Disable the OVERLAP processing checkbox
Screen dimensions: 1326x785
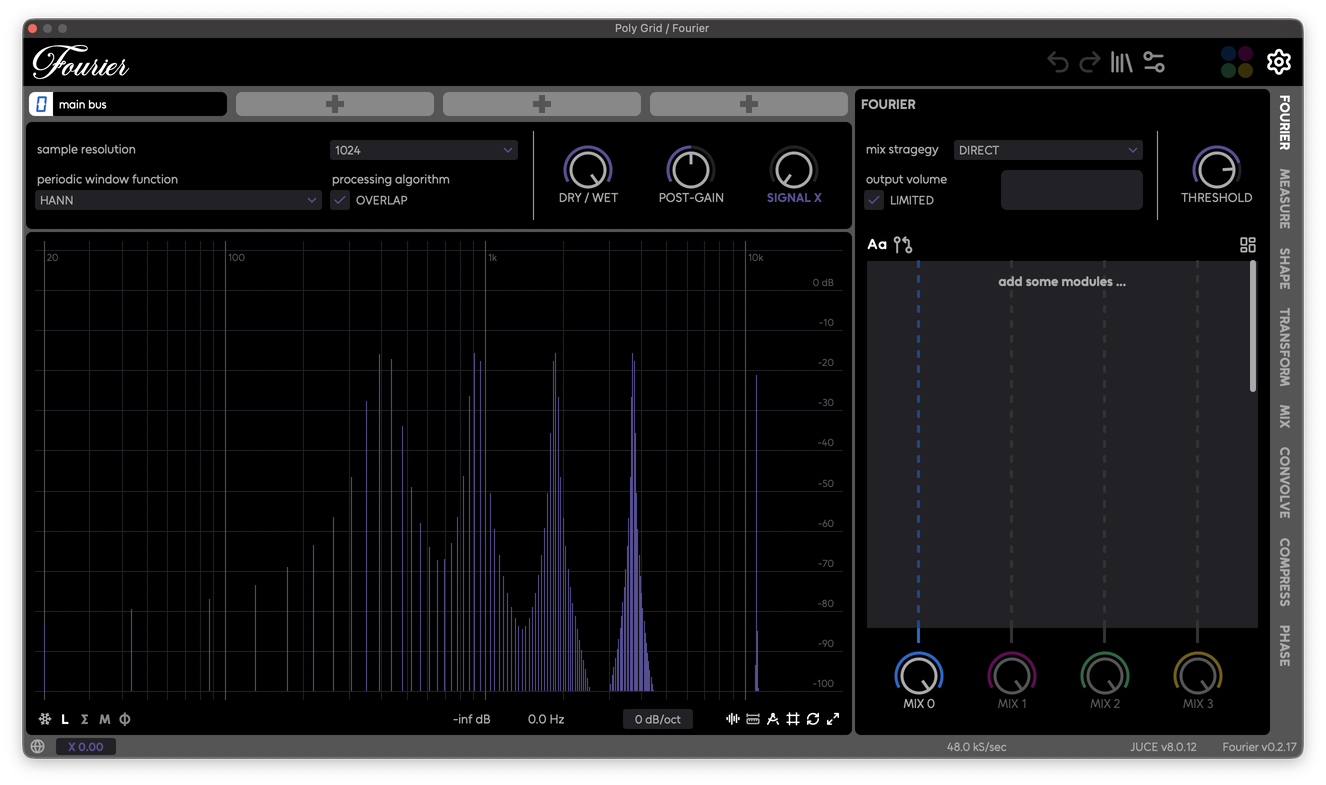341,200
